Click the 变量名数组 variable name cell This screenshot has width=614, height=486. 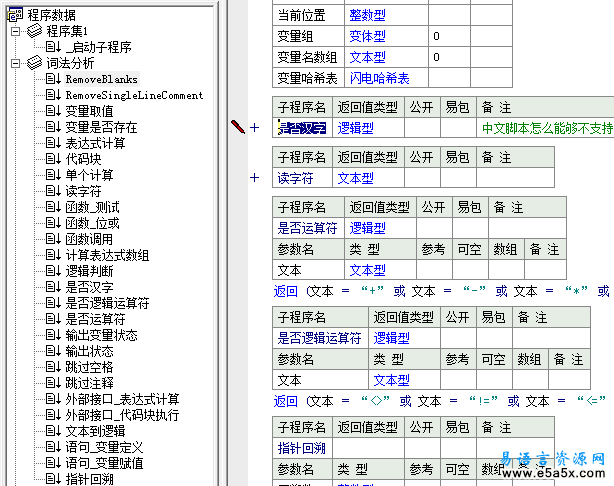click(x=308, y=58)
